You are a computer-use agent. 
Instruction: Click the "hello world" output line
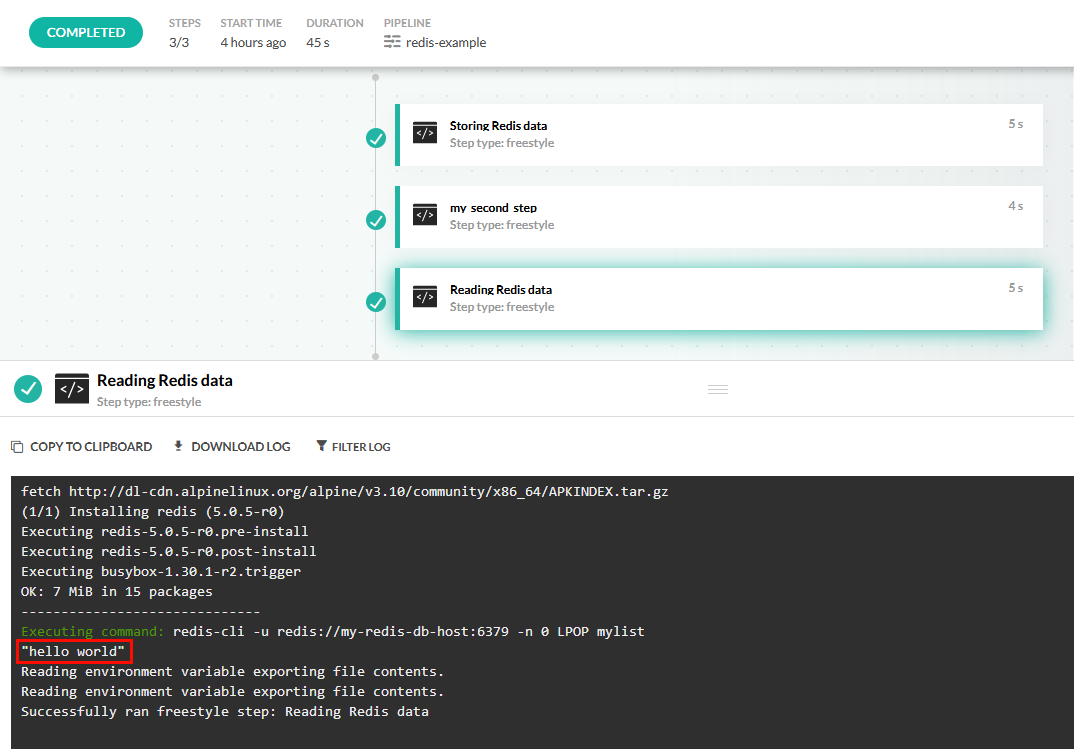(x=75, y=652)
